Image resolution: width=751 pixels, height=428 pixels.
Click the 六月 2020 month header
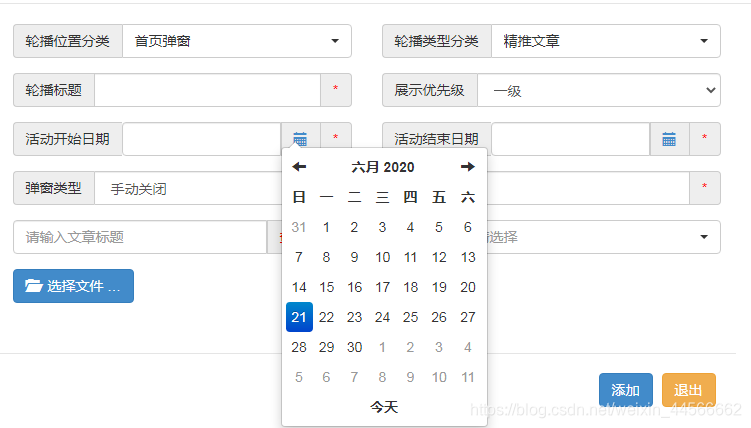[x=383, y=167]
